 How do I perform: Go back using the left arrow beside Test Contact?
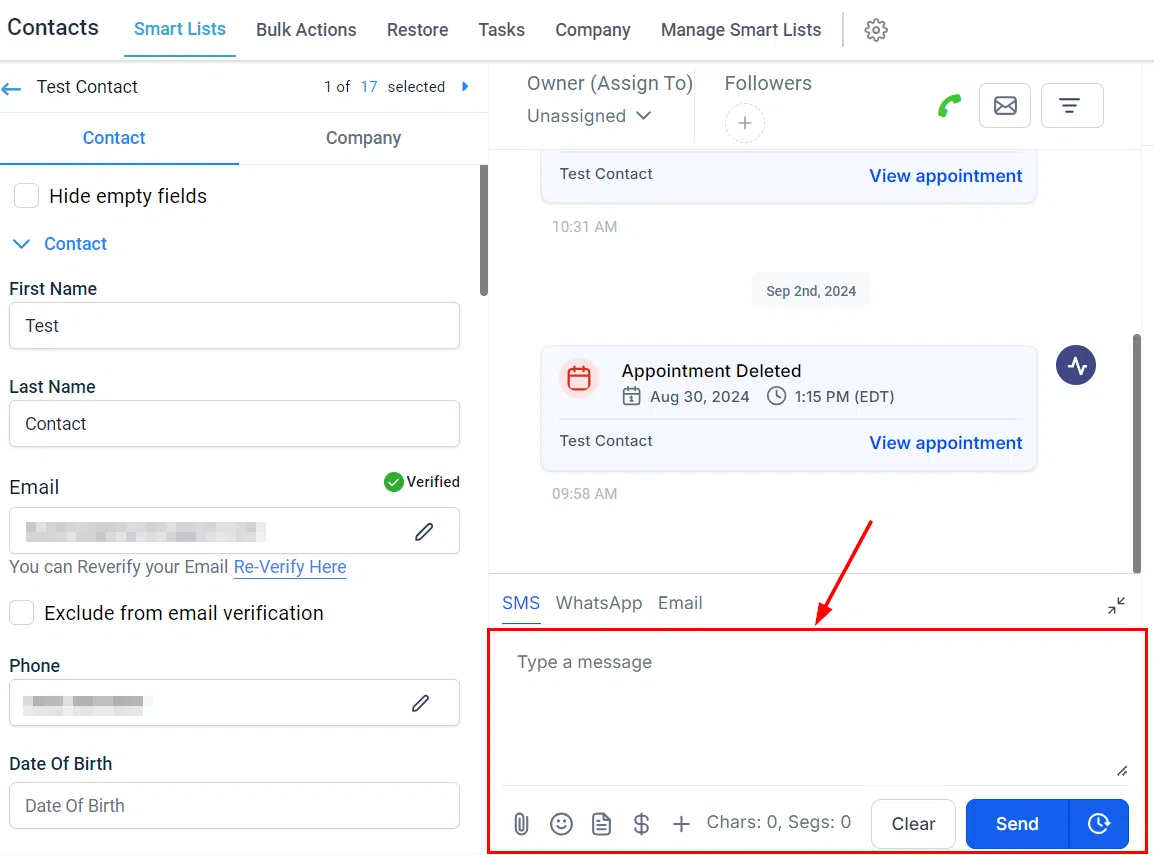11,89
